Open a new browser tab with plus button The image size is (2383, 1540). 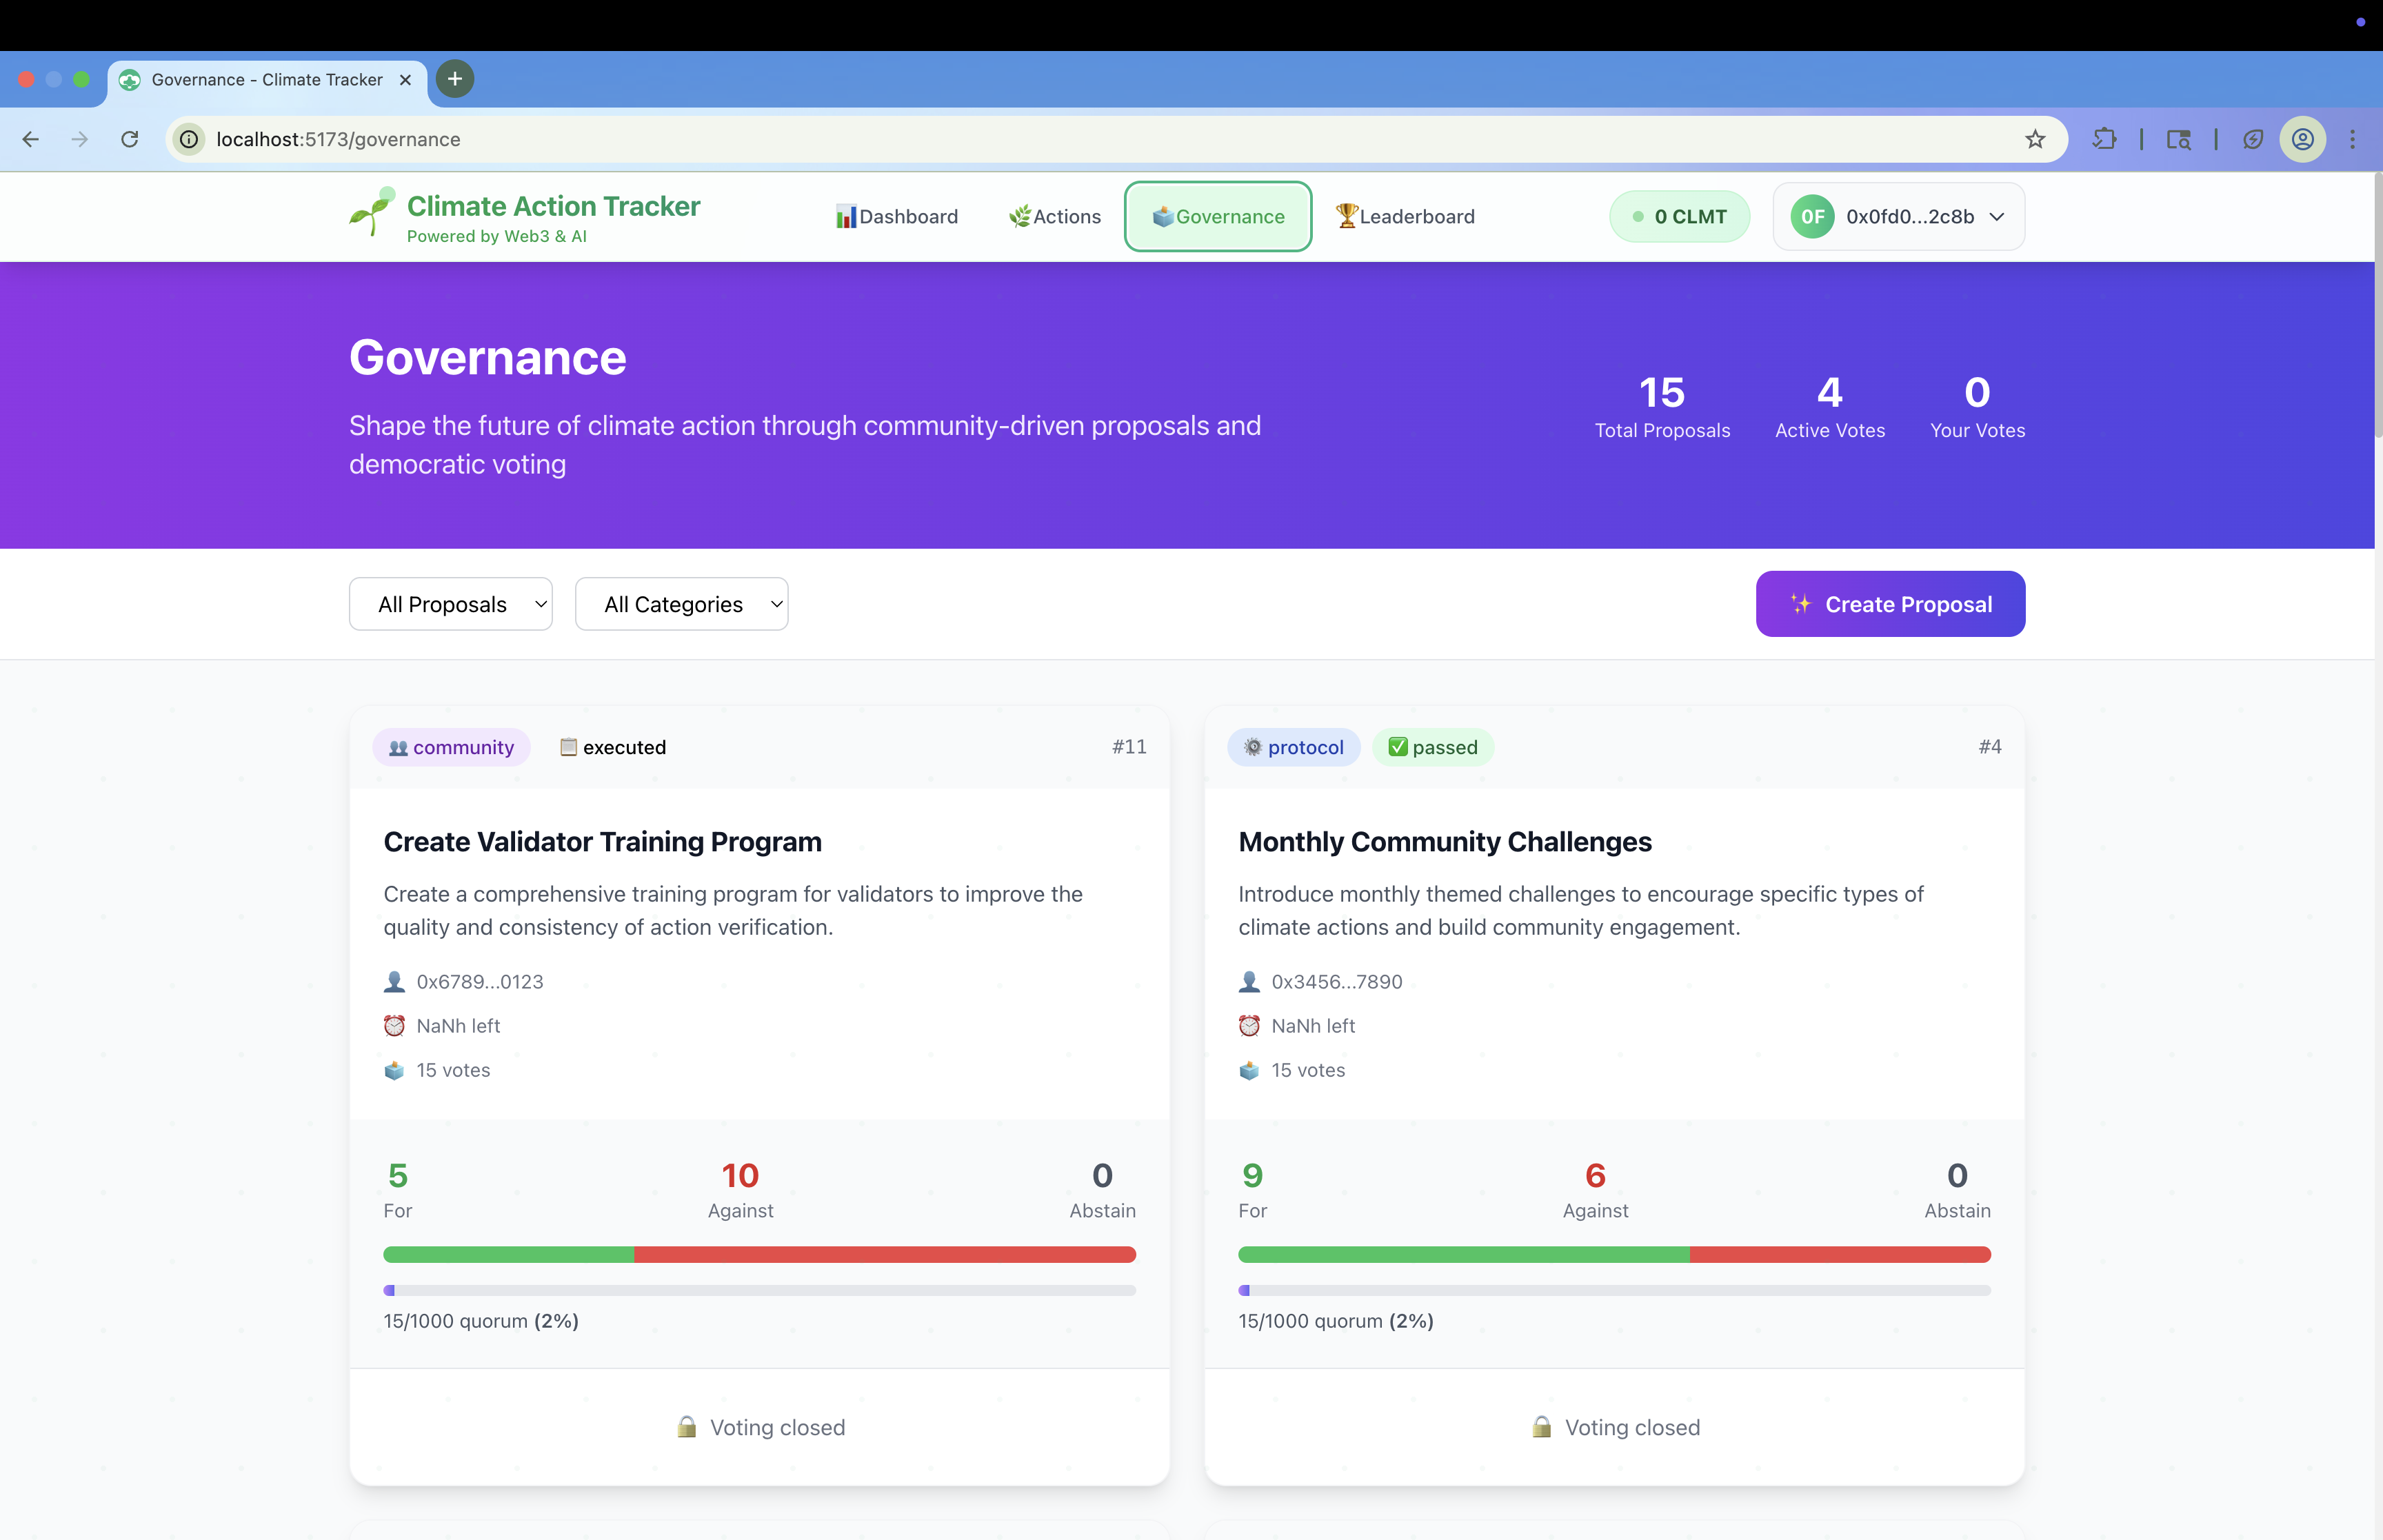point(455,79)
